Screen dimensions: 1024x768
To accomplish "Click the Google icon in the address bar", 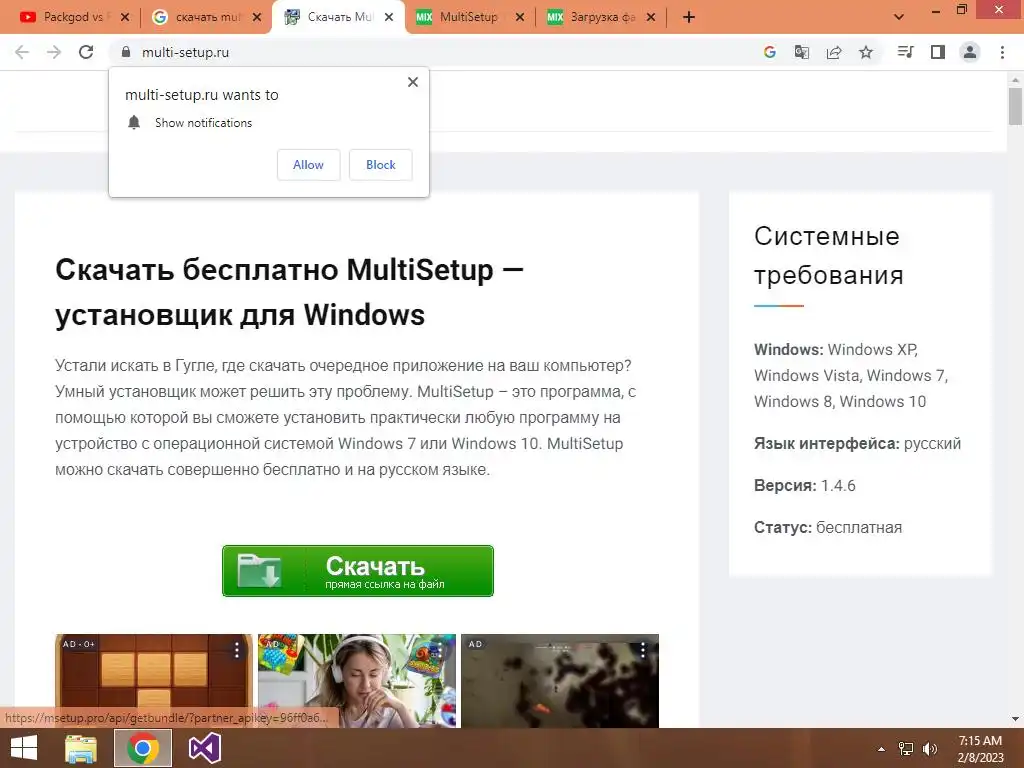I will click(769, 52).
